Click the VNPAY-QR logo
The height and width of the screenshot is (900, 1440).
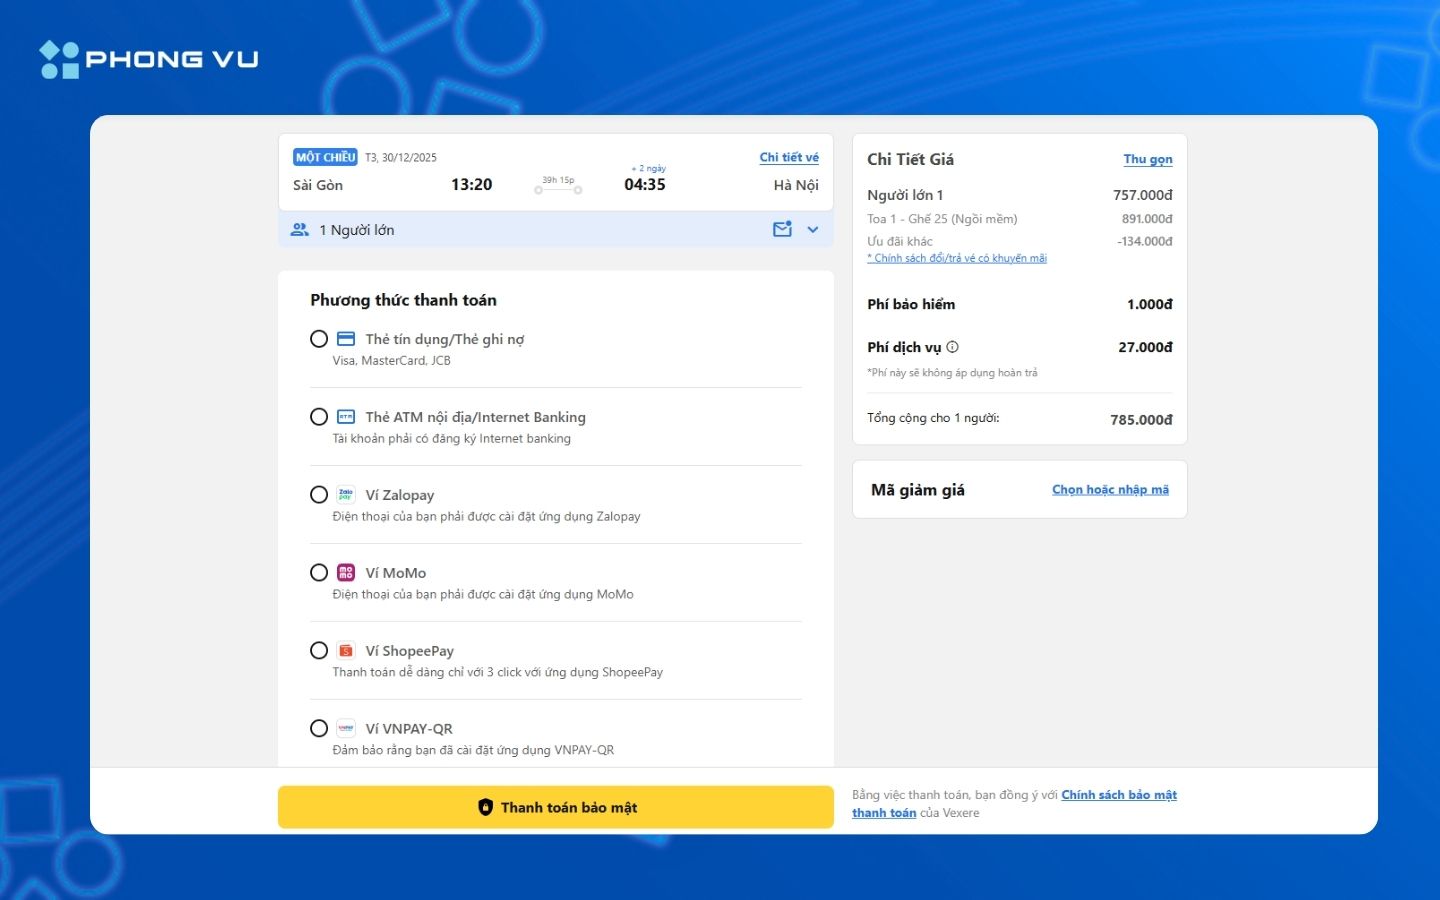click(346, 729)
